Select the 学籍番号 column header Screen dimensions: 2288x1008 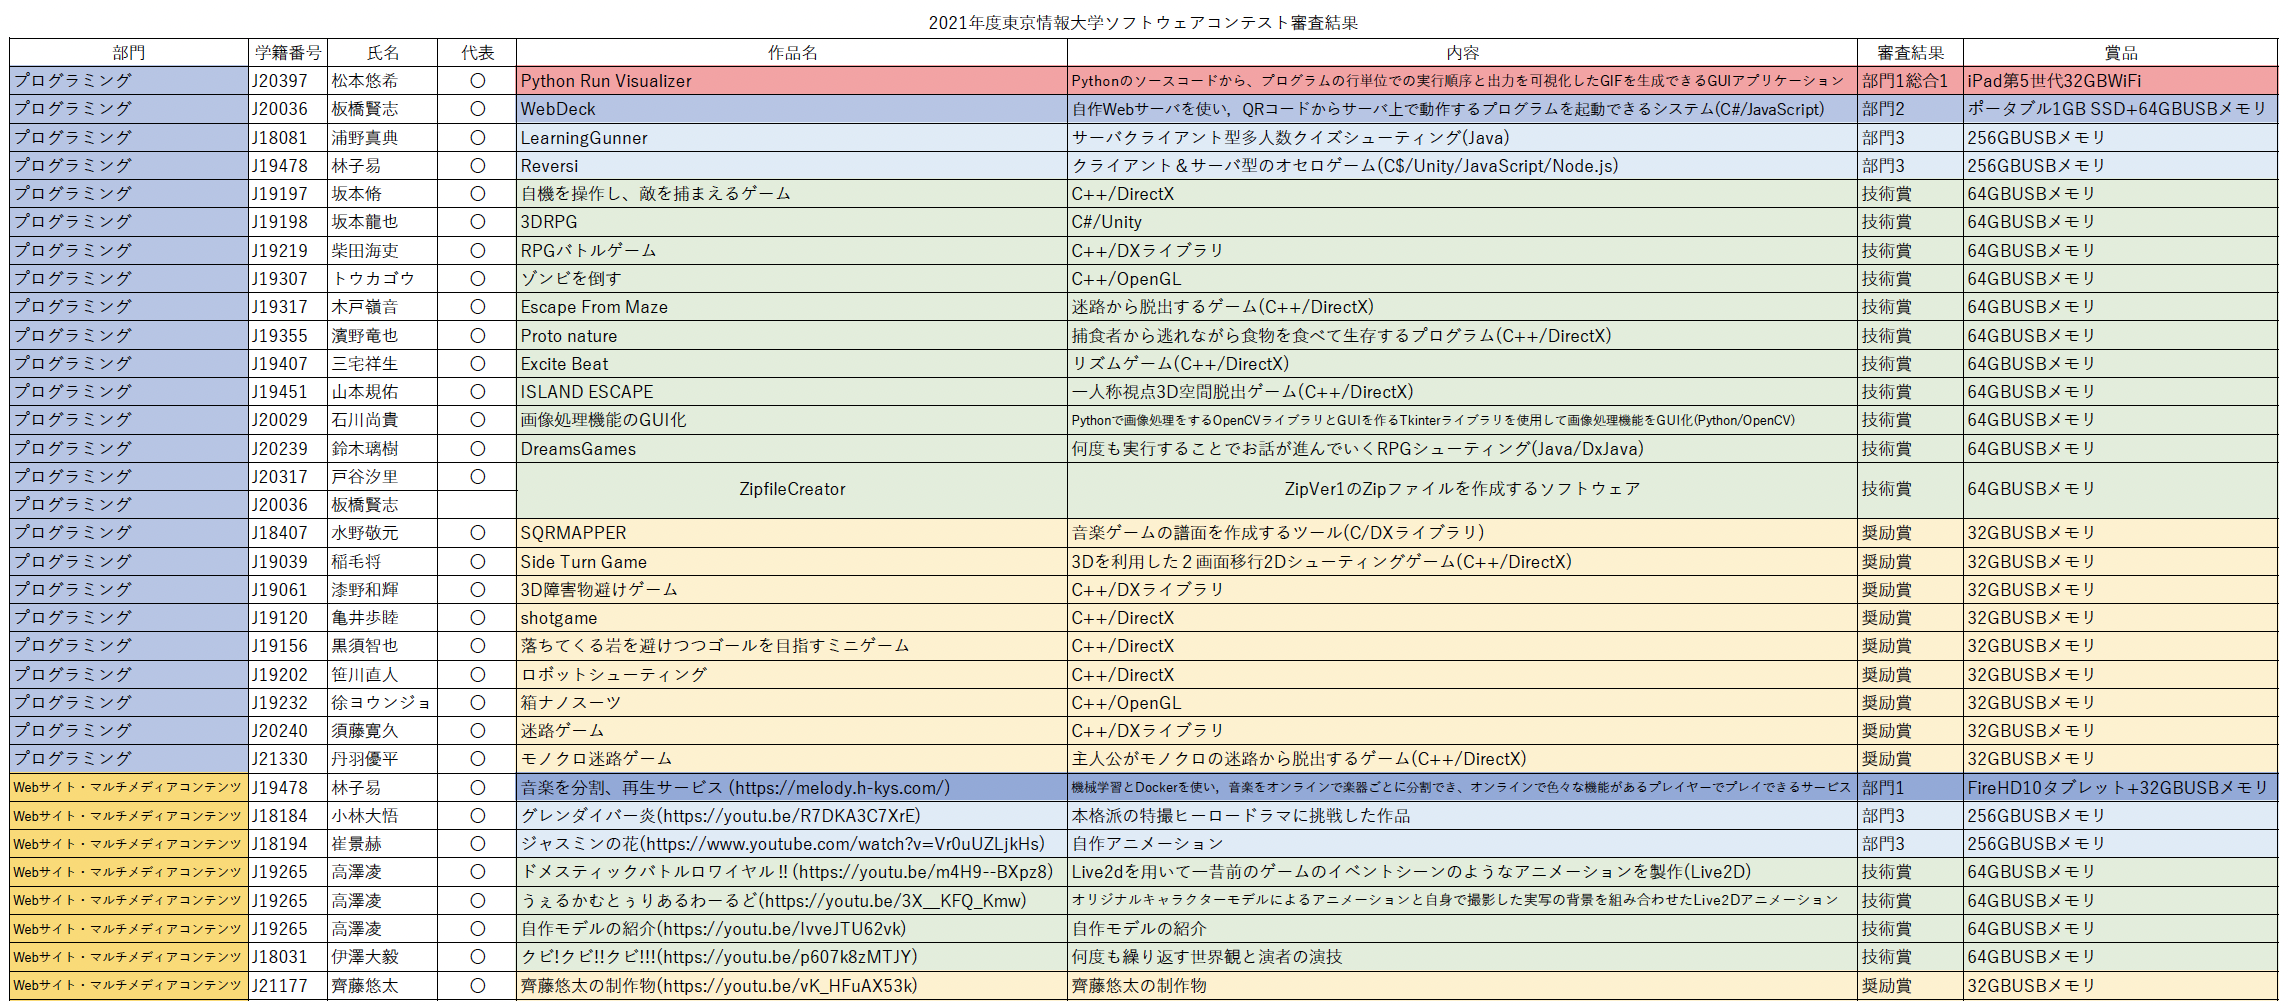pyautogui.click(x=288, y=53)
